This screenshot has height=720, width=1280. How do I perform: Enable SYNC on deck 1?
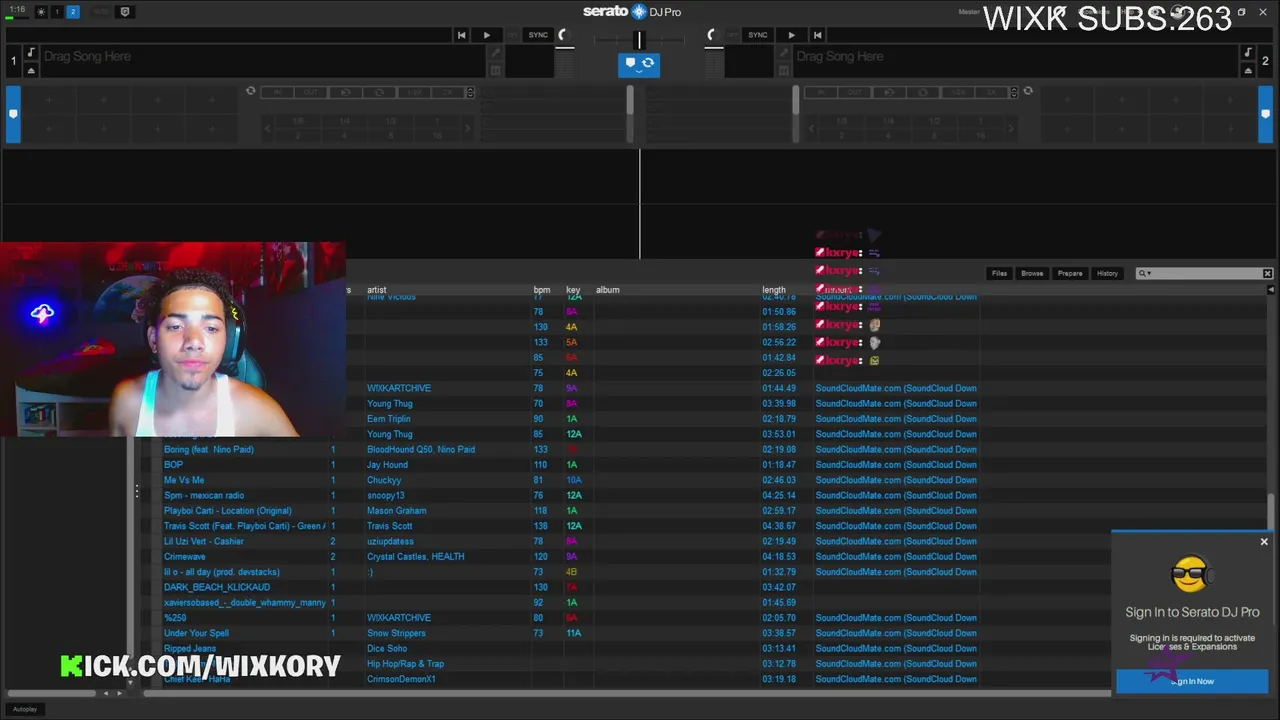(x=538, y=35)
